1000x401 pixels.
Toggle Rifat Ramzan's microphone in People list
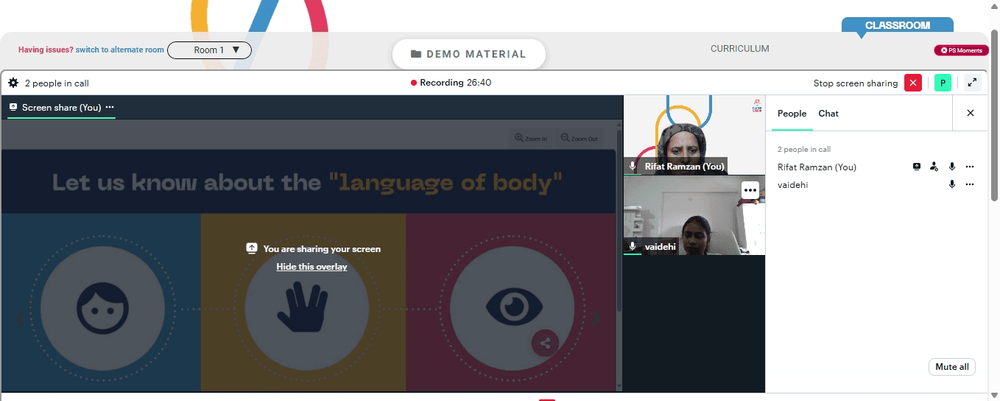pyautogui.click(x=952, y=167)
